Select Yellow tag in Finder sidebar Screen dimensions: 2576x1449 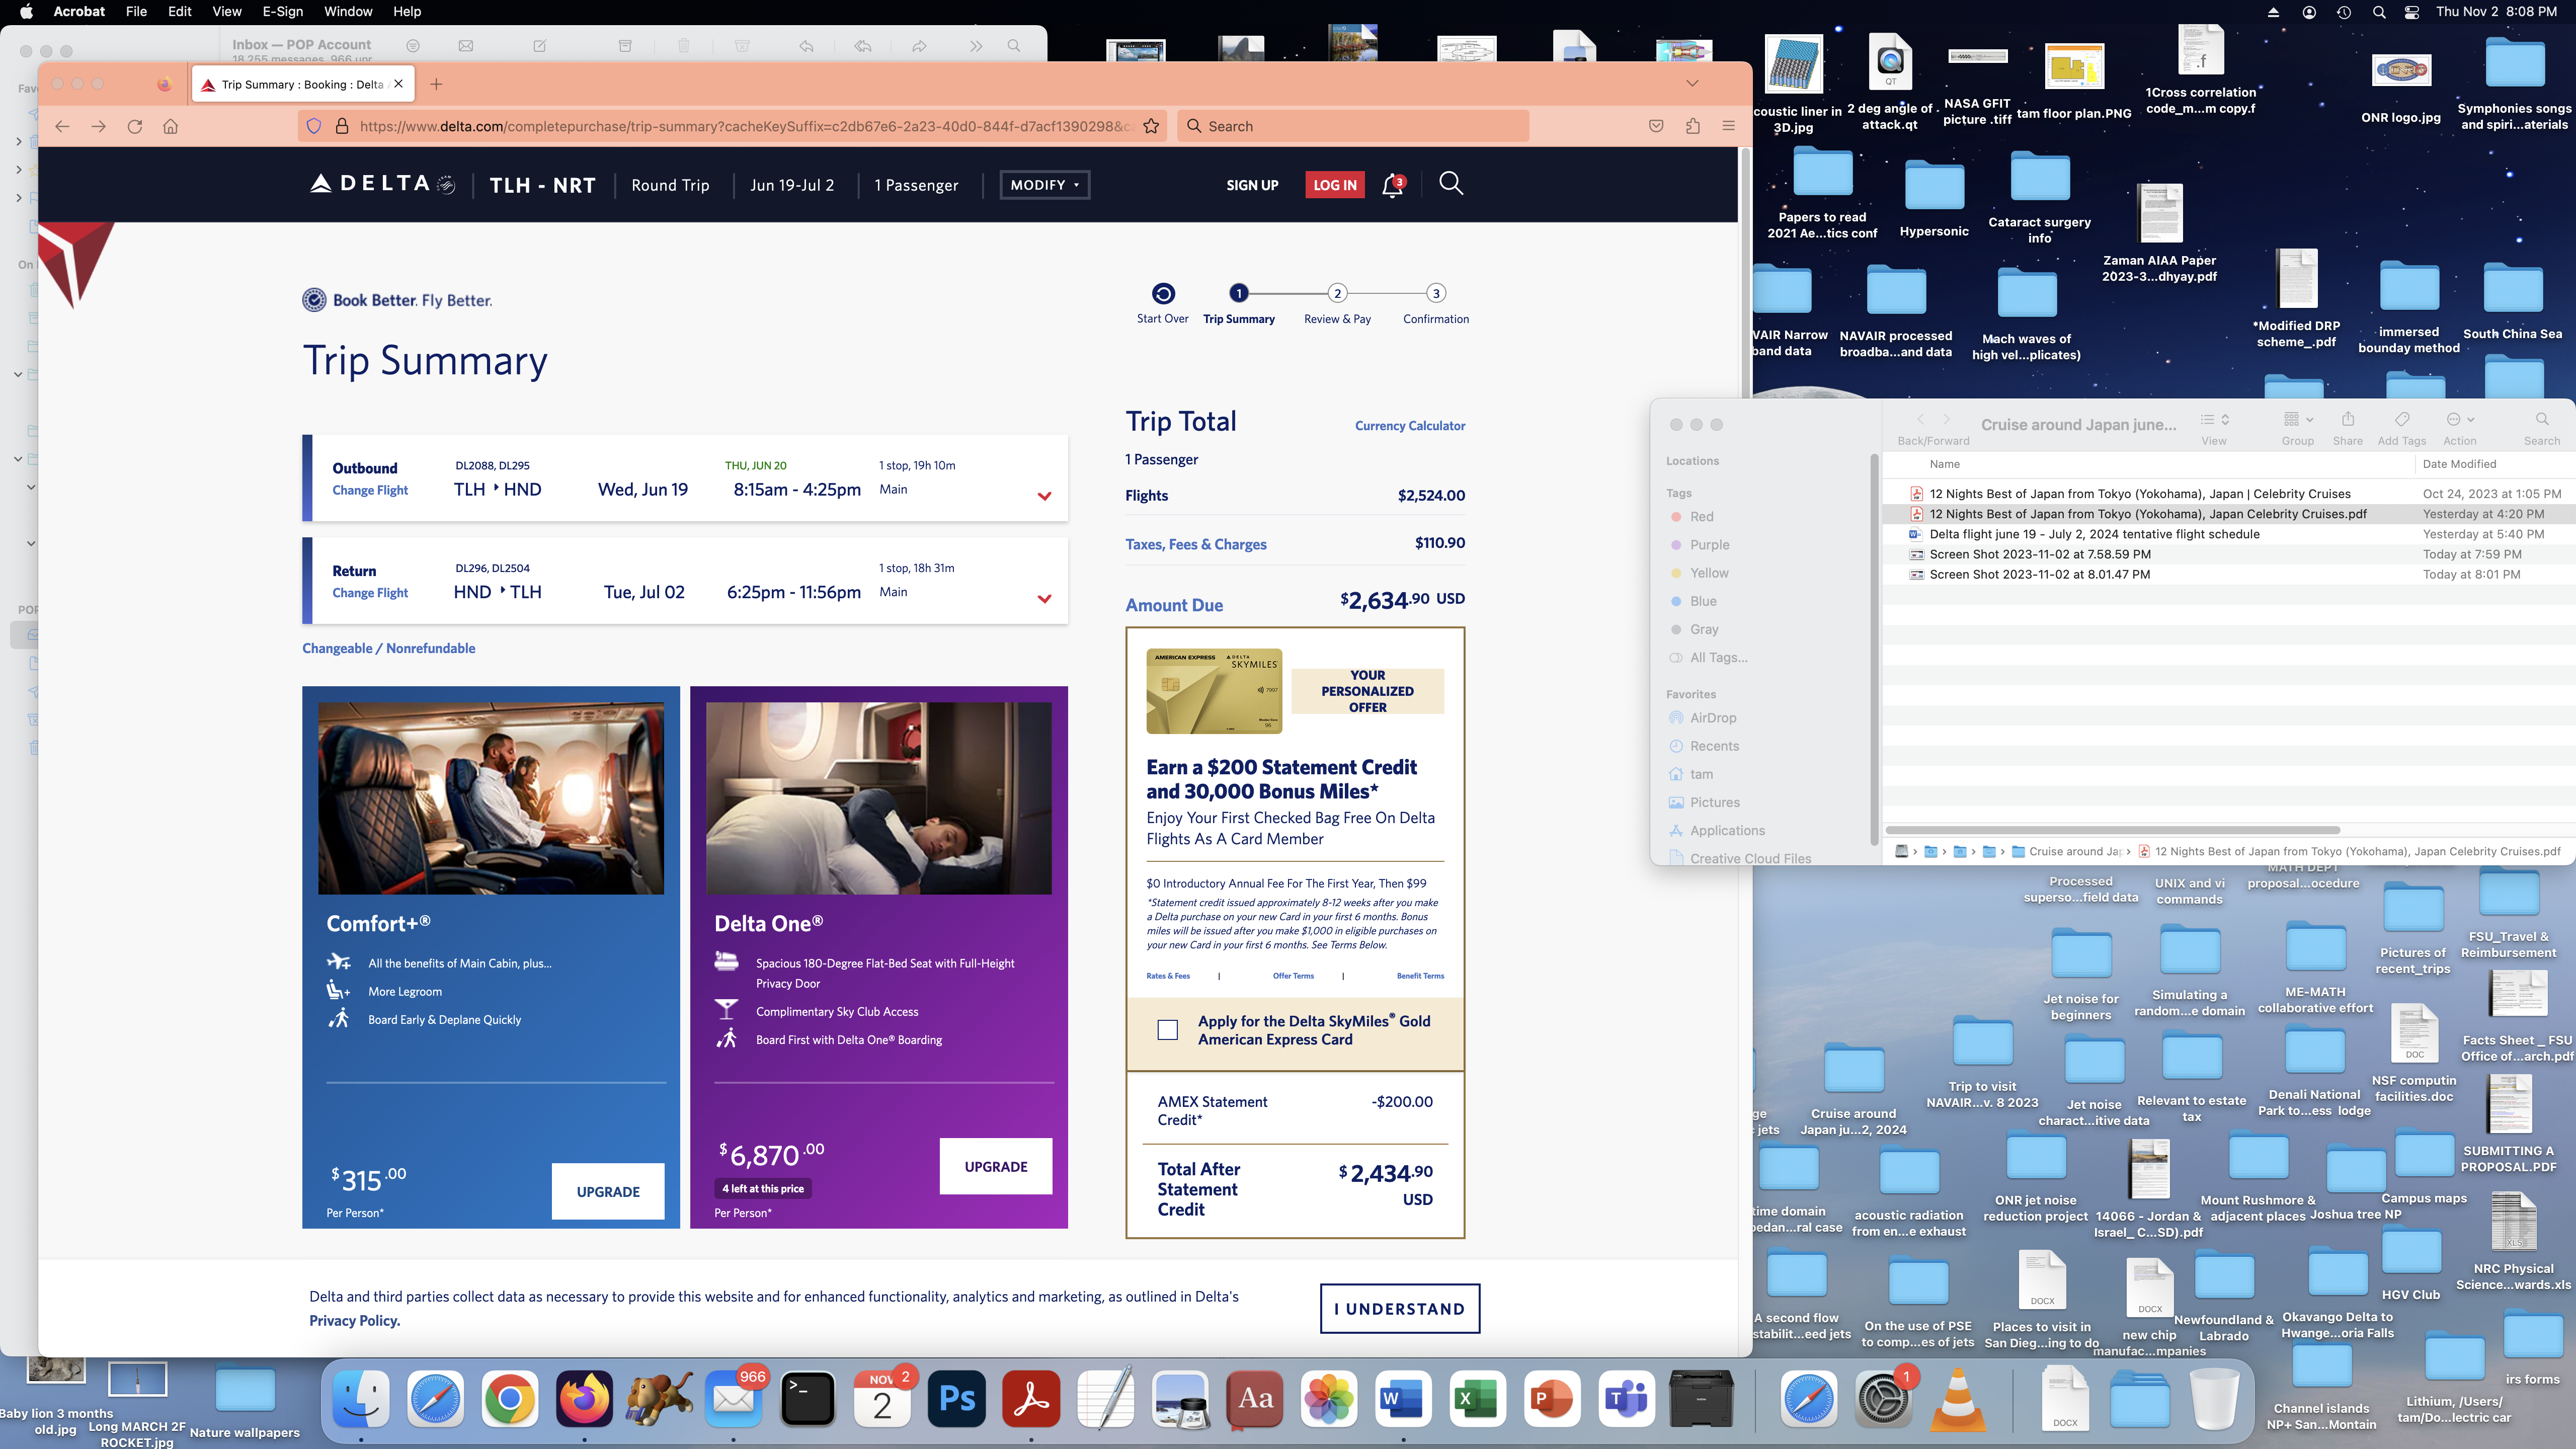pos(1709,573)
